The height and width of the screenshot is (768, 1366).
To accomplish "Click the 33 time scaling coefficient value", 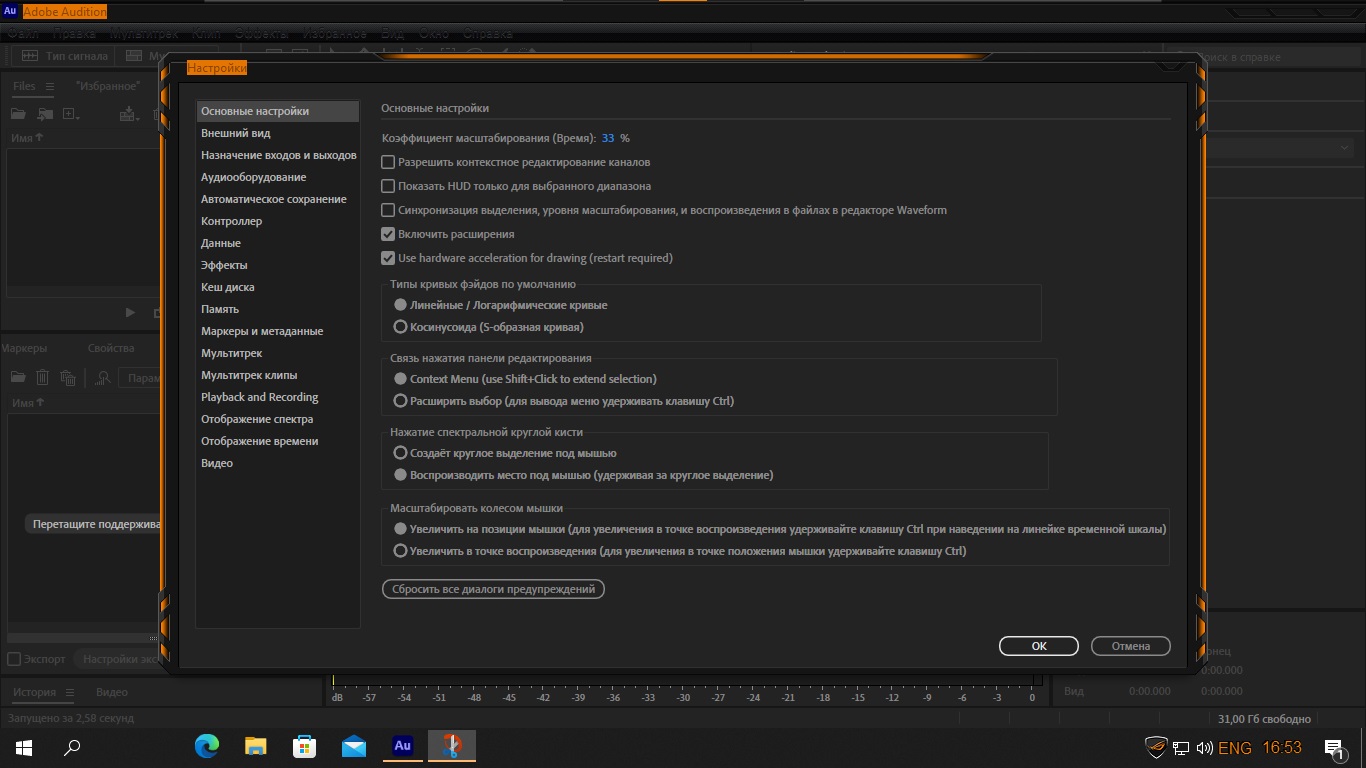I will coord(608,139).
